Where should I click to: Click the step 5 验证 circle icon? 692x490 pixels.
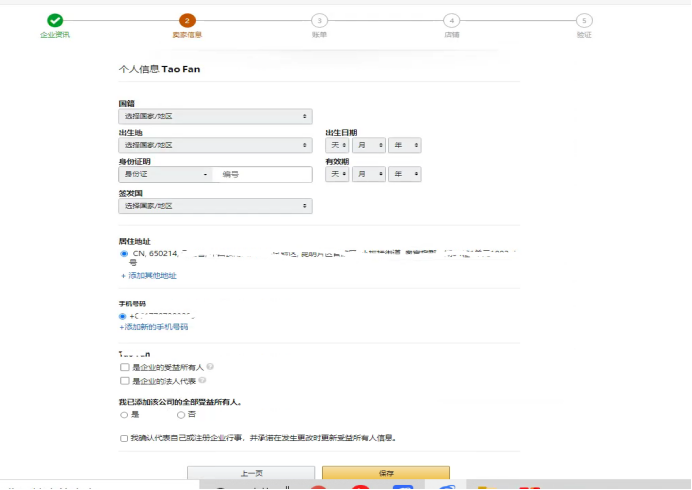click(584, 20)
